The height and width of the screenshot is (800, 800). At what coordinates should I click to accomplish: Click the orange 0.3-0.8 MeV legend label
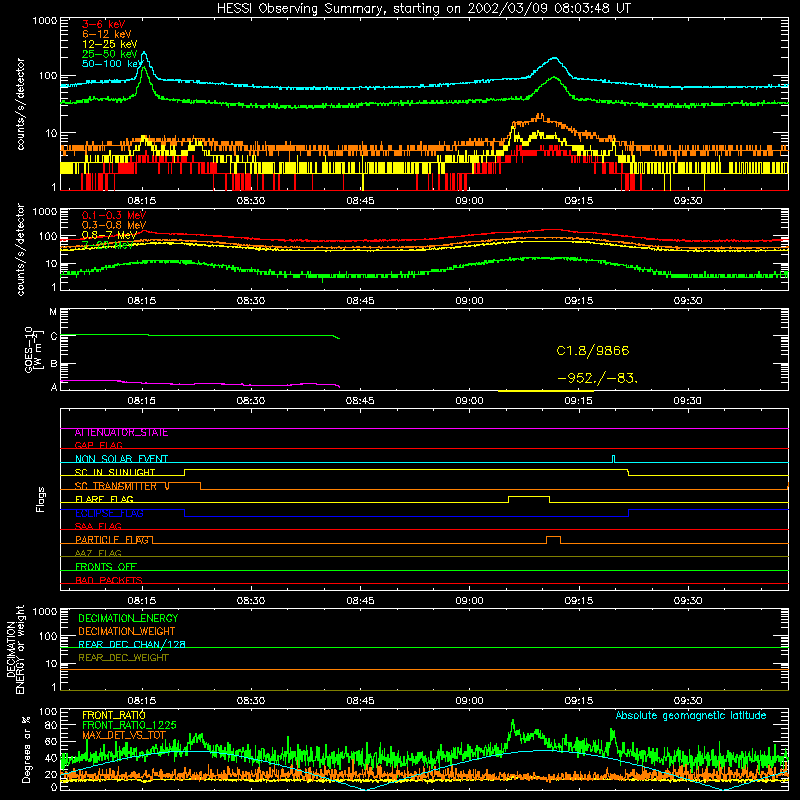114,225
